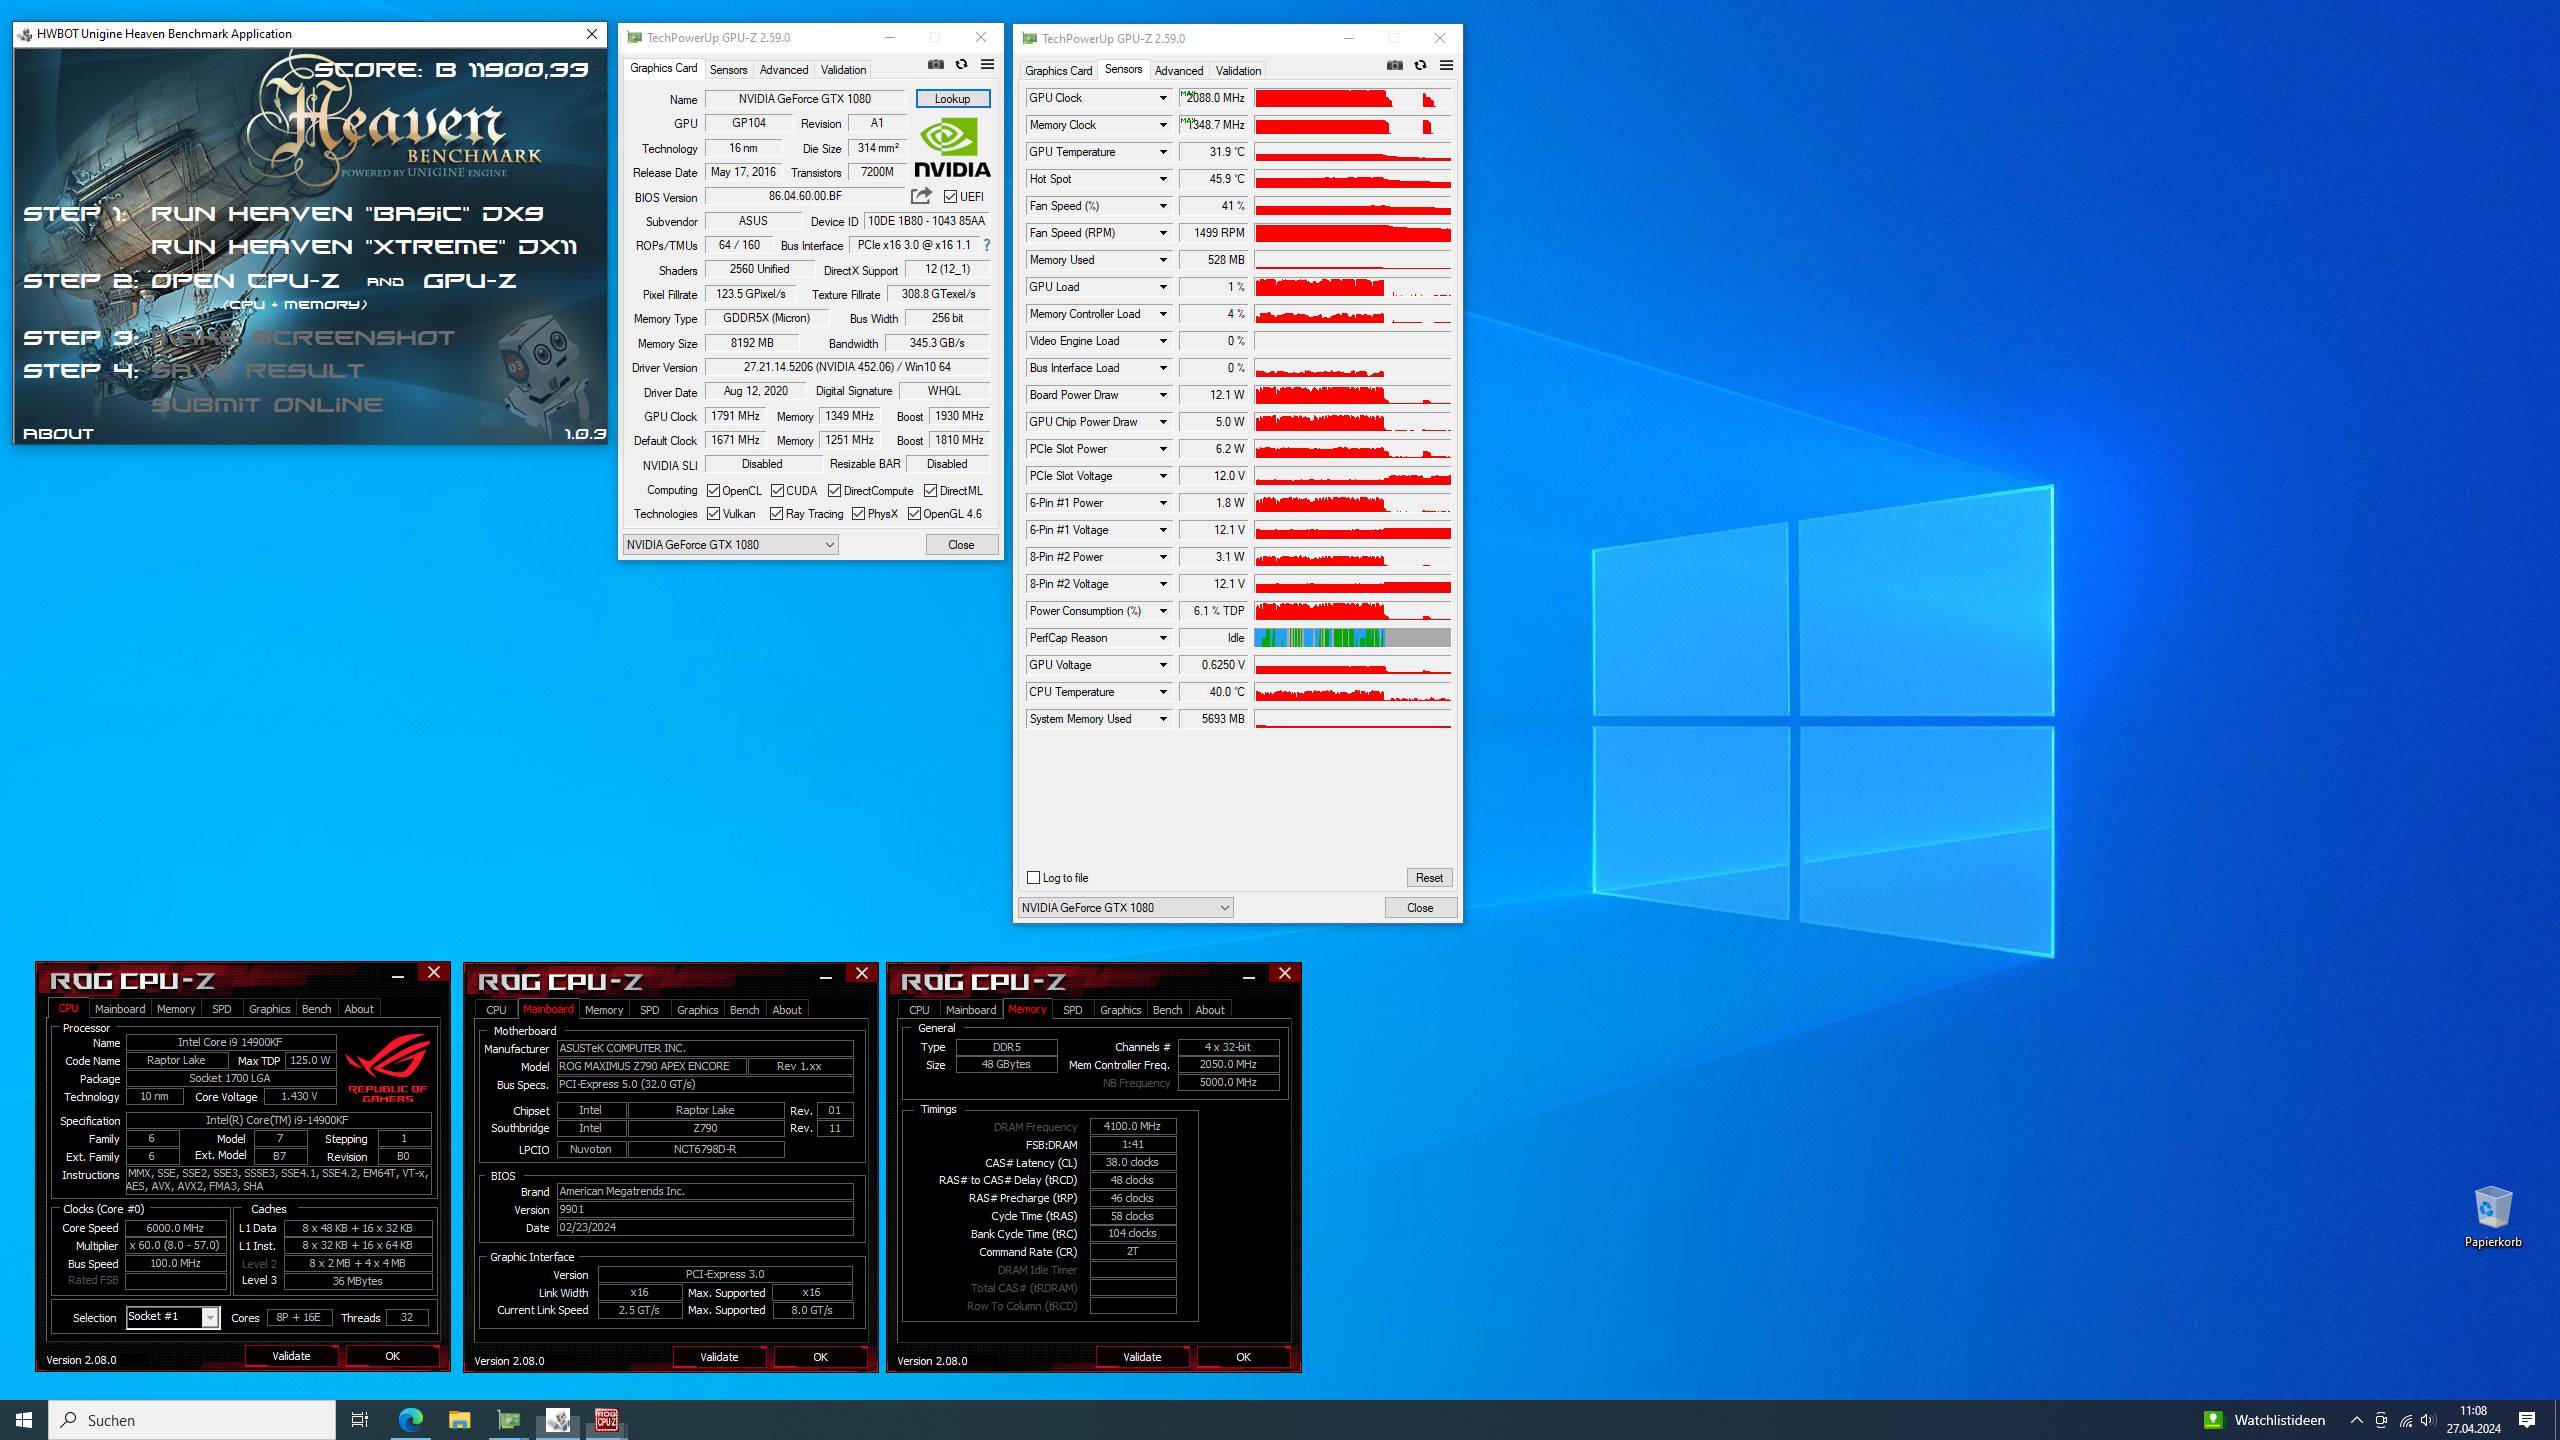Toggle the Vulkan checkbox
The image size is (2560, 1440).
coord(713,514)
